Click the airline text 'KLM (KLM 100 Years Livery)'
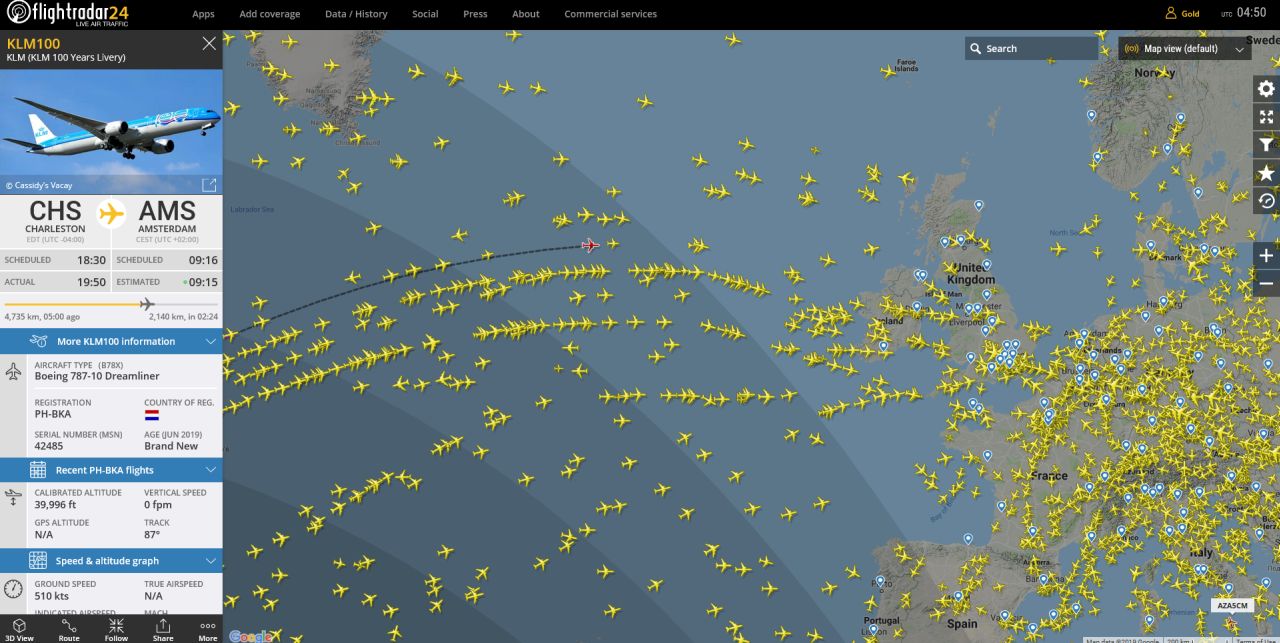Screen dimensions: 1280x643 [x=66, y=58]
